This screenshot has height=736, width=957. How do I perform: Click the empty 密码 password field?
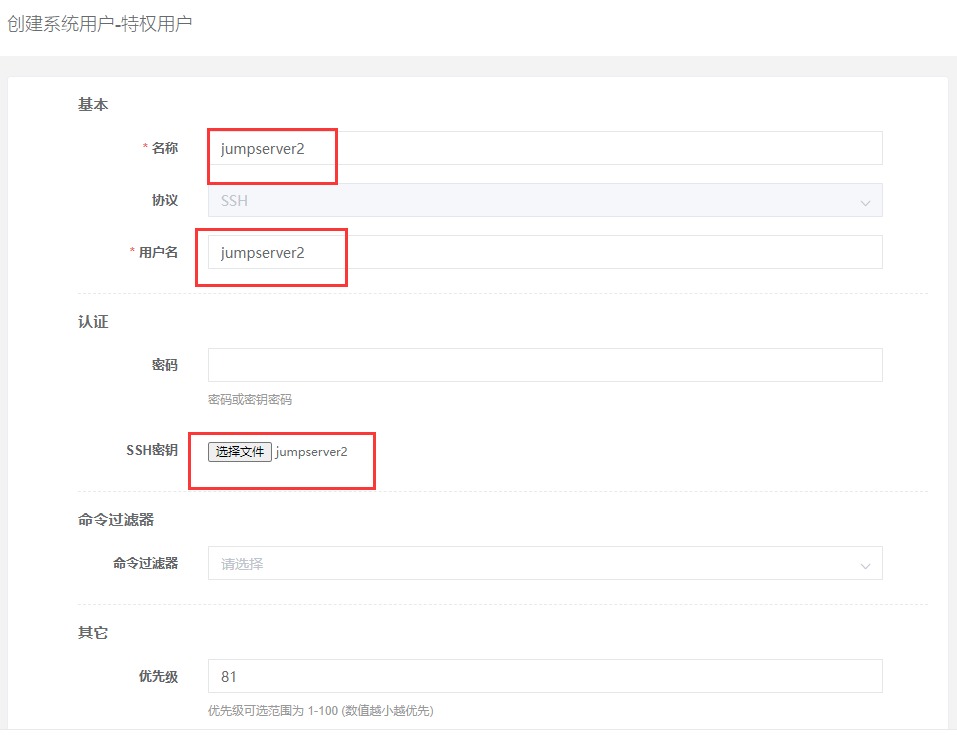(545, 364)
